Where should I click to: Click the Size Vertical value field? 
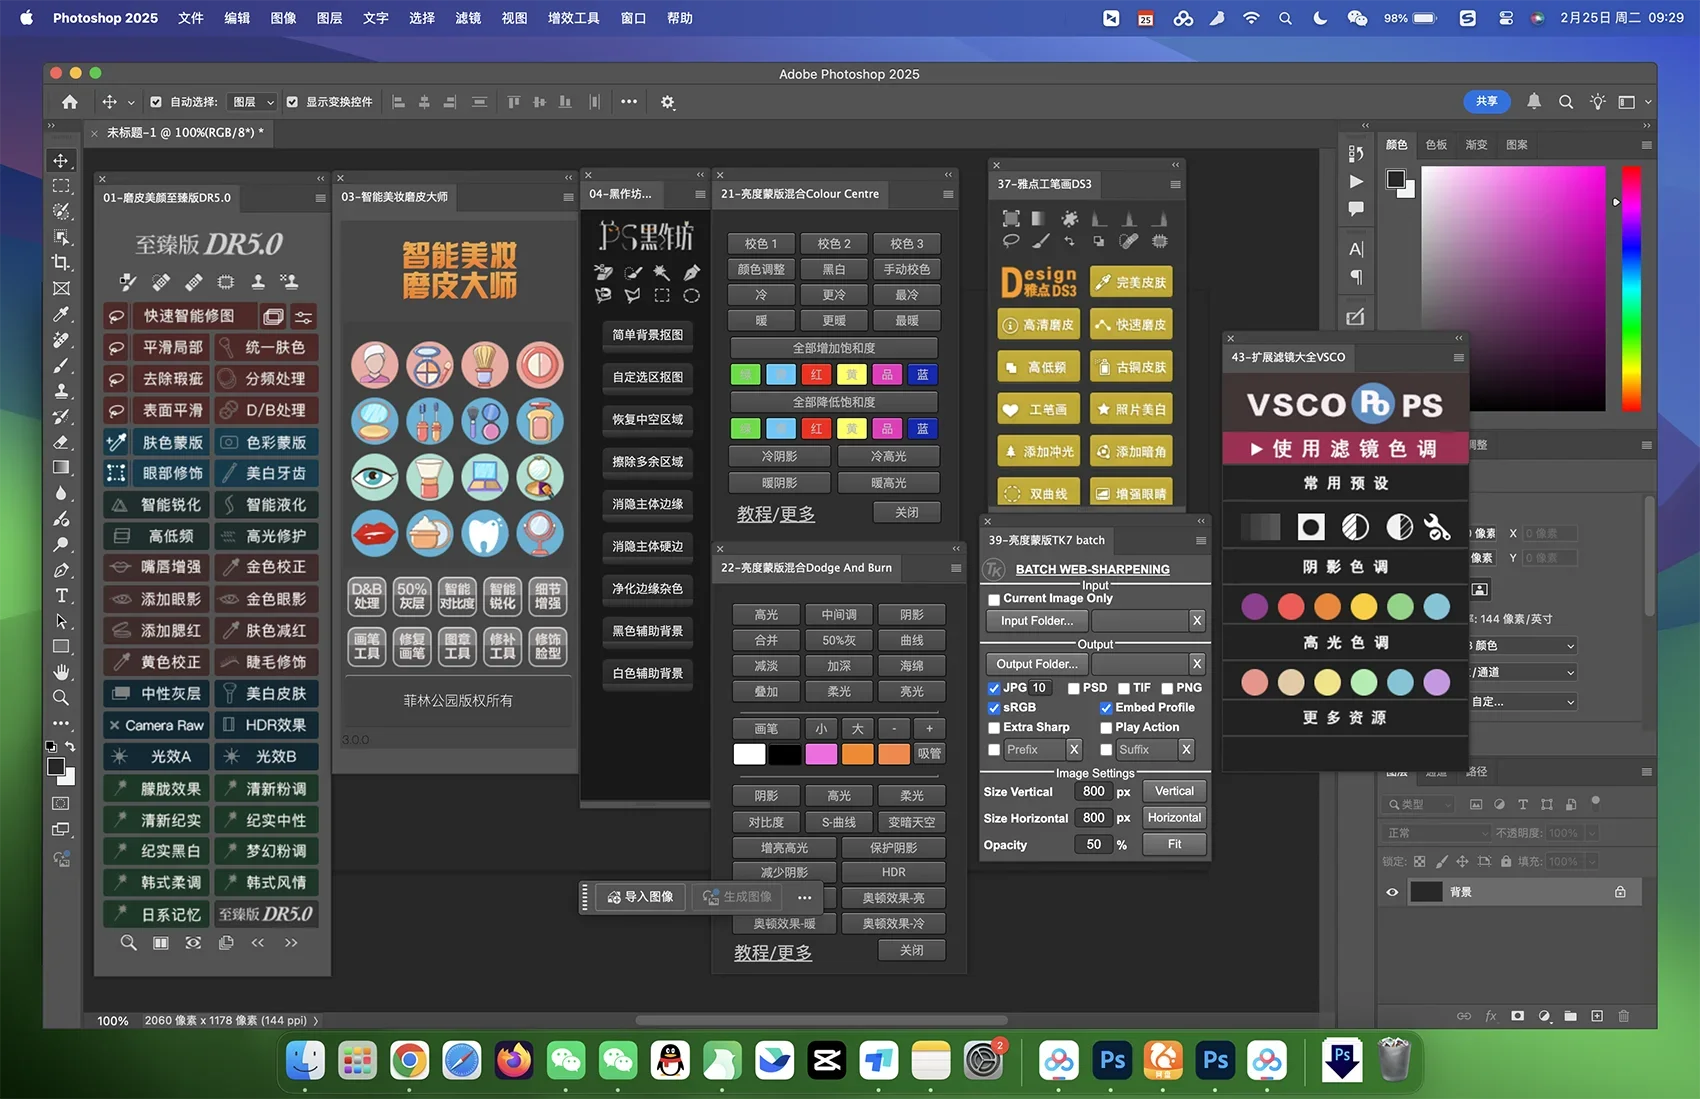[x=1093, y=792]
